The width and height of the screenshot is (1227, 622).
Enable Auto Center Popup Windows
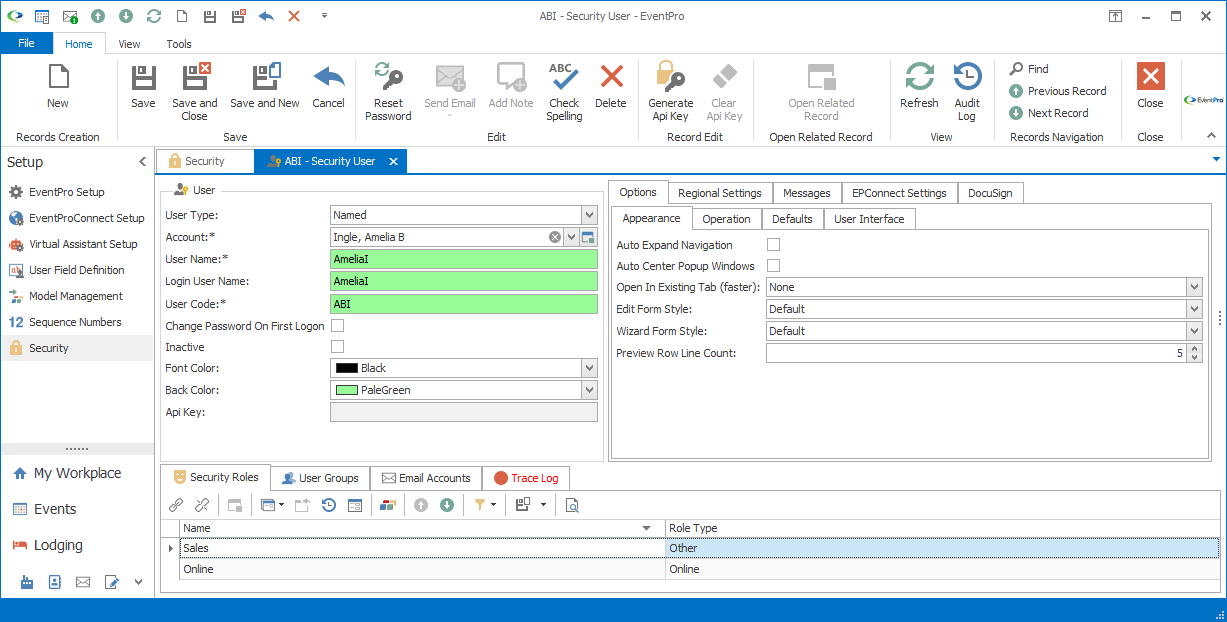(773, 266)
